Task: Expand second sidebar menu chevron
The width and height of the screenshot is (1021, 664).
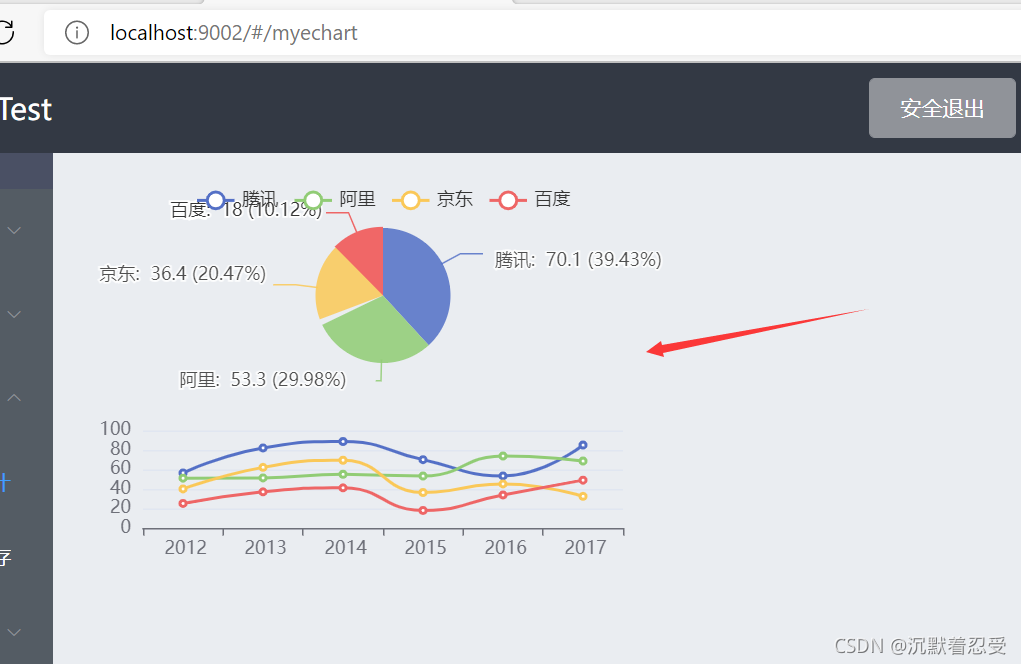Action: click(x=14, y=314)
